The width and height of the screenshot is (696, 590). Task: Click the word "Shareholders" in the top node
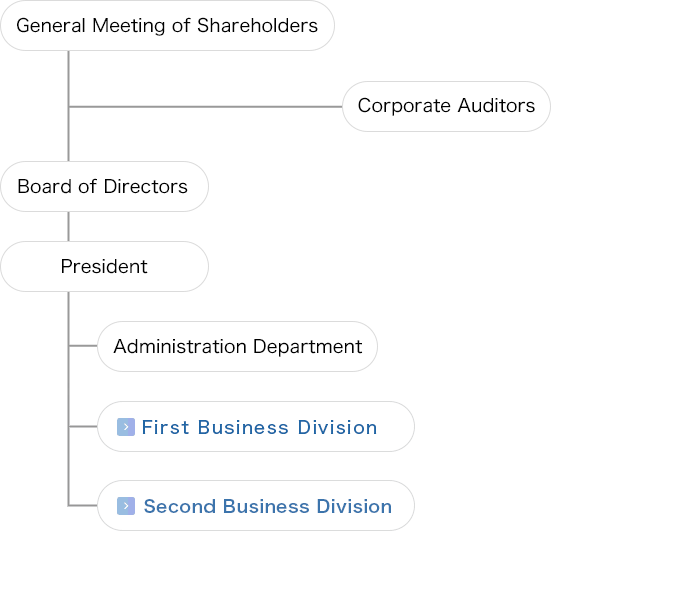pos(257,25)
